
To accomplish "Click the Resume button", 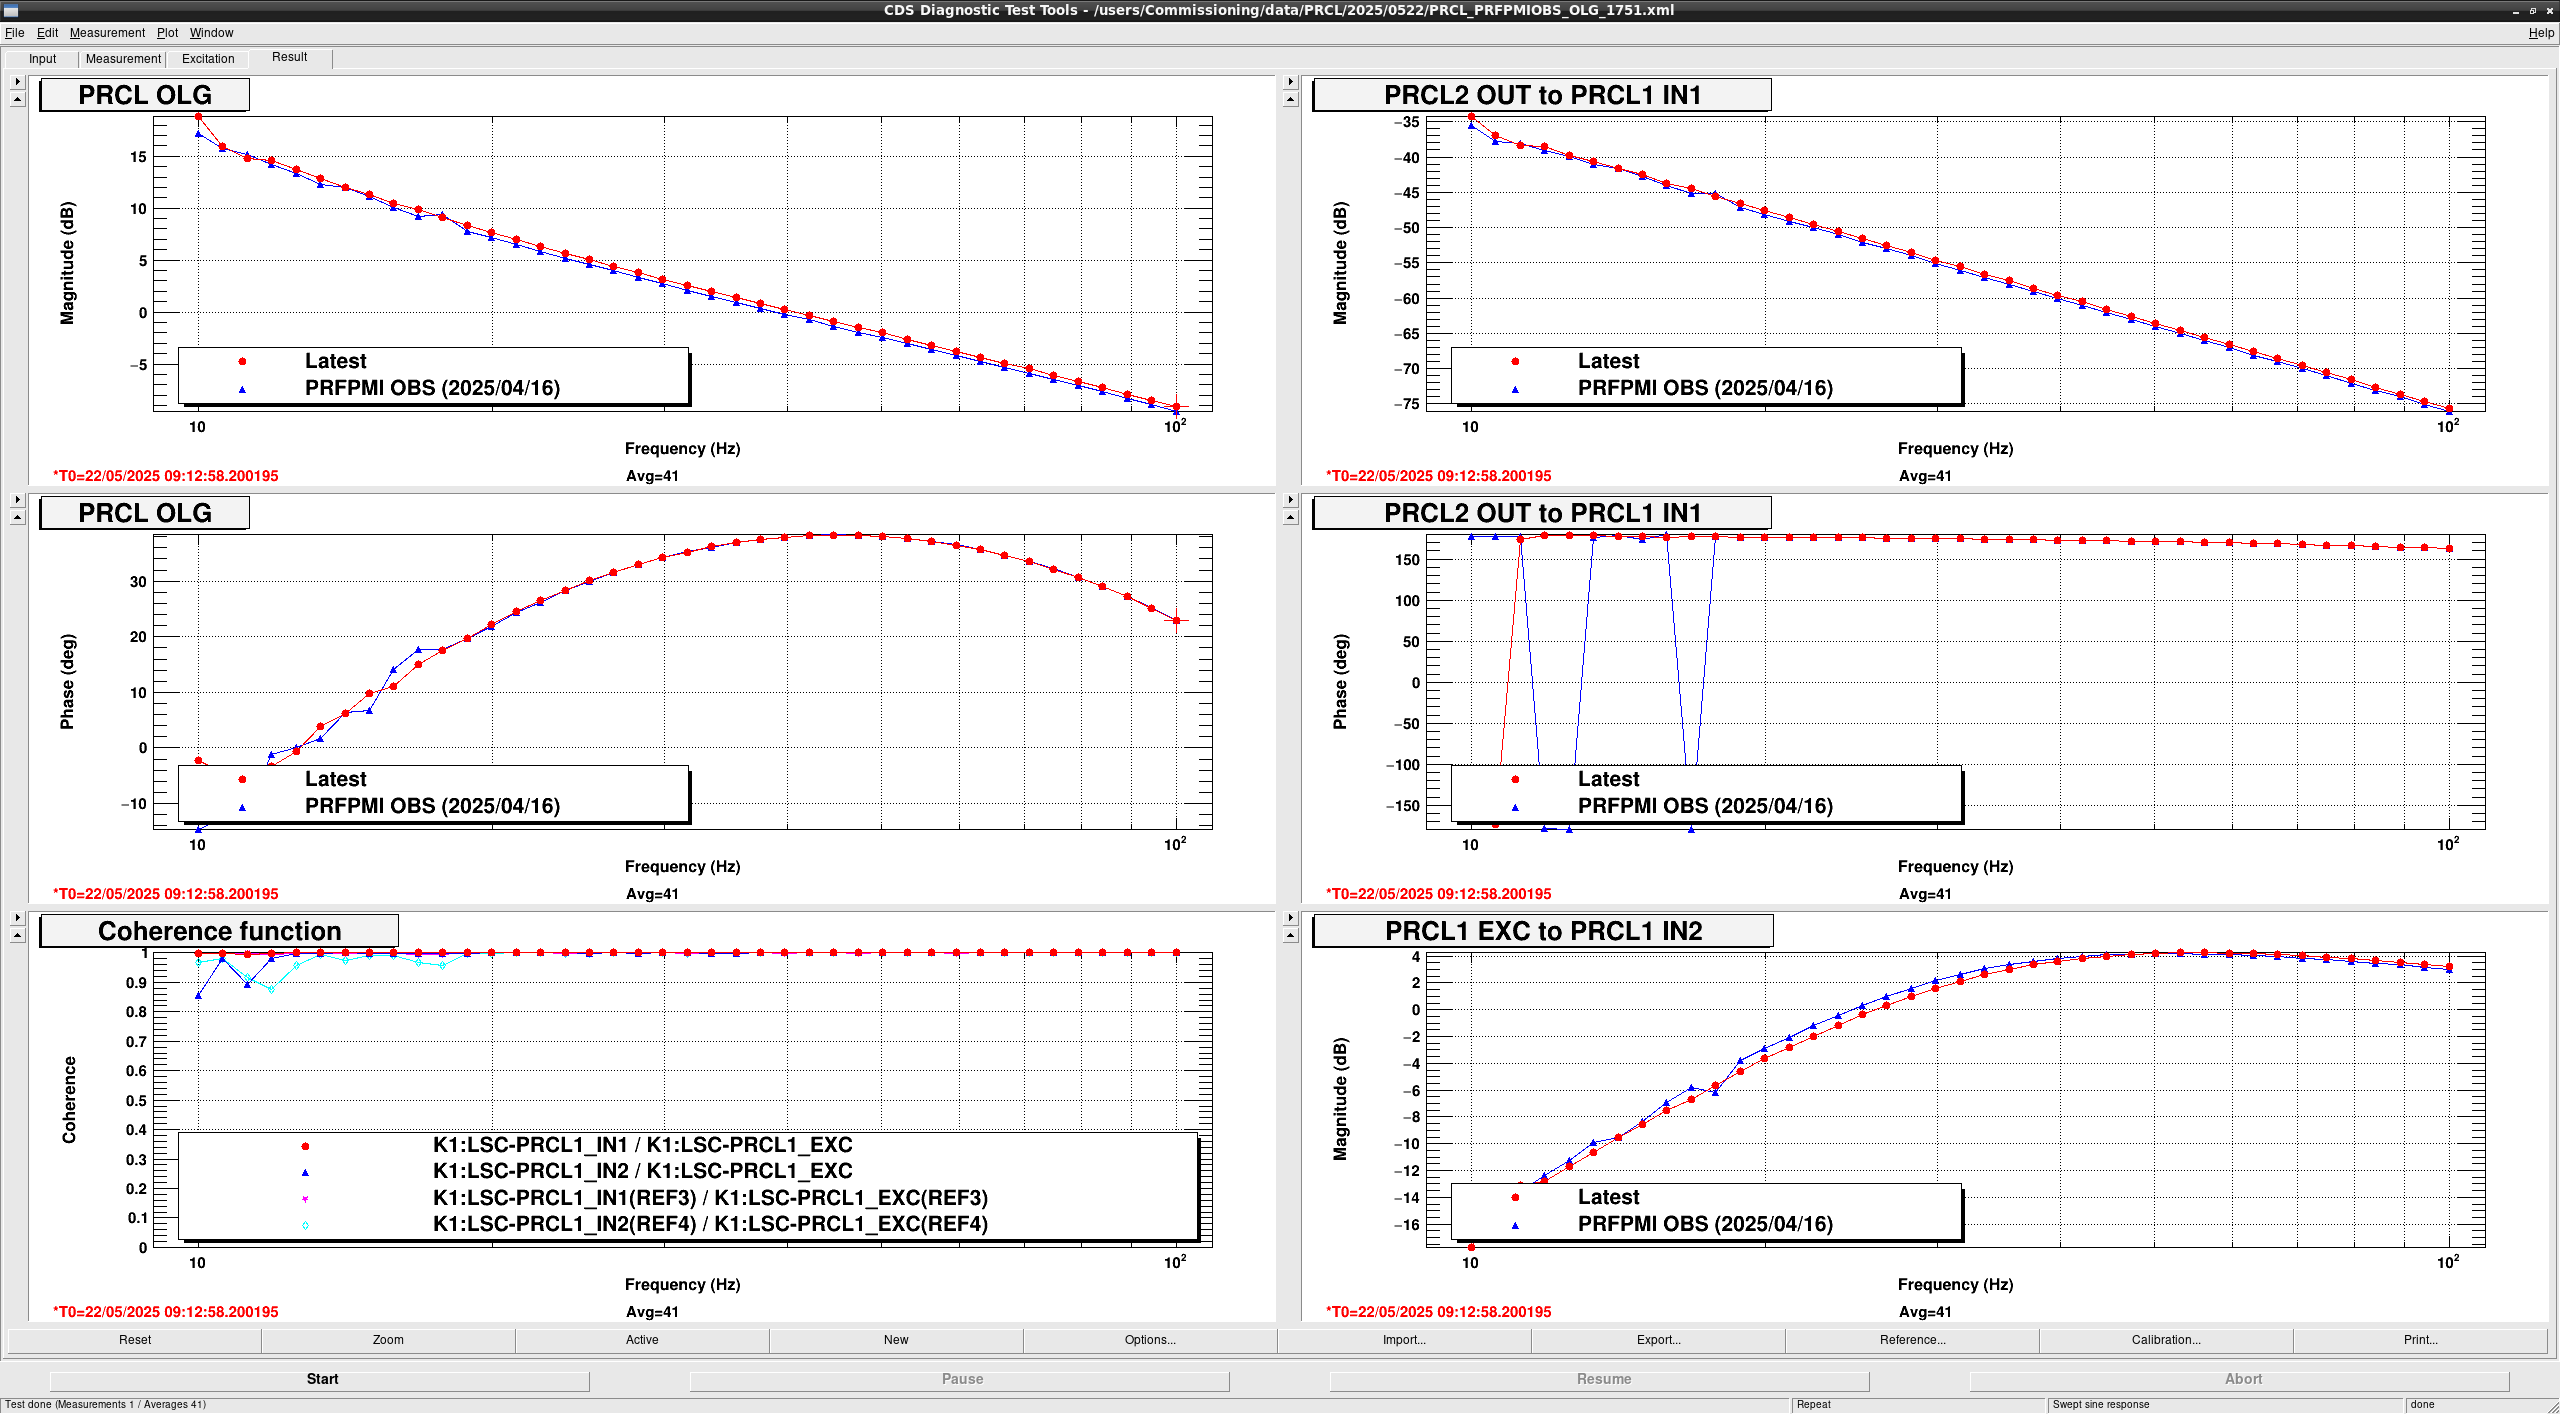I will click(1601, 1379).
